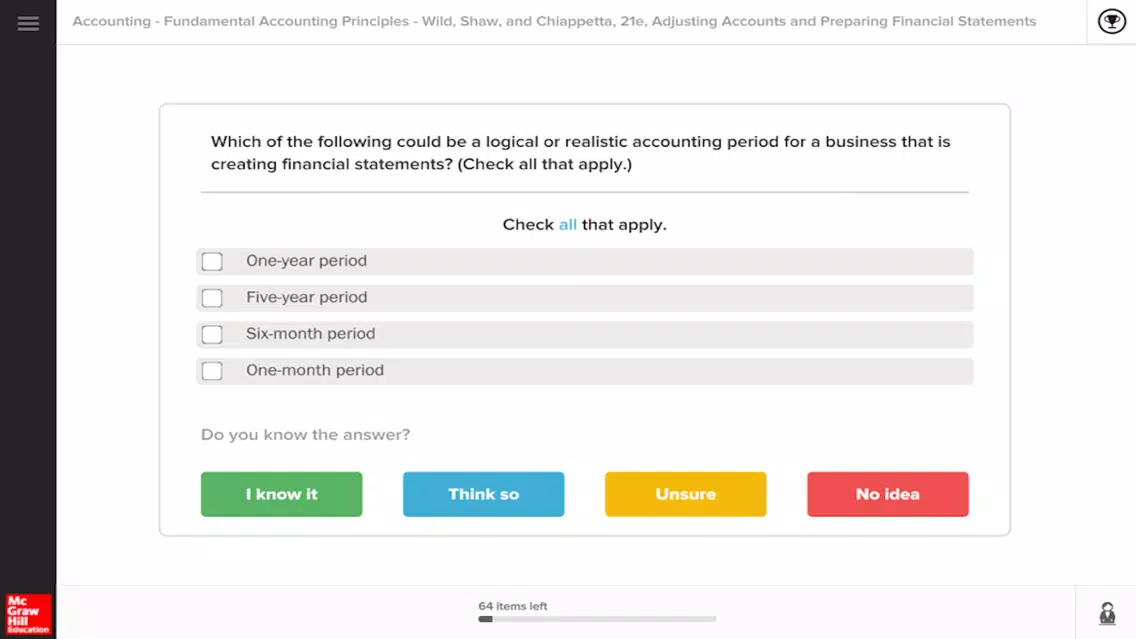1136x639 pixels.
Task: Click the person icon in bottom corner
Action: tap(1107, 614)
